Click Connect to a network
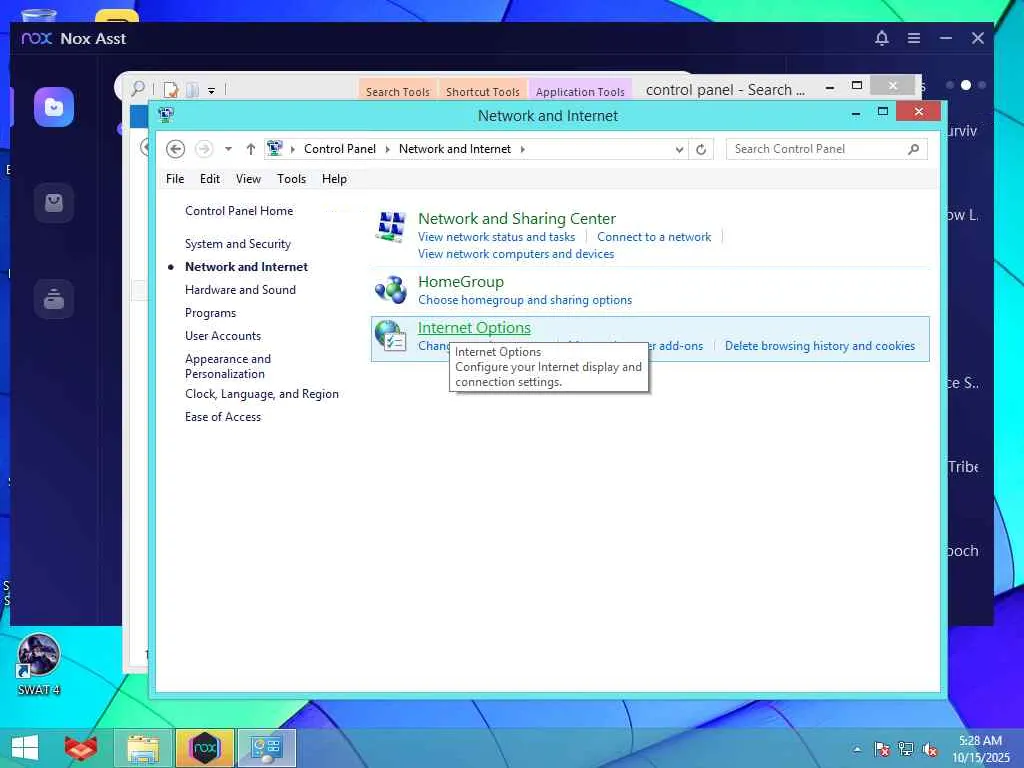The image size is (1024, 768). [x=654, y=236]
